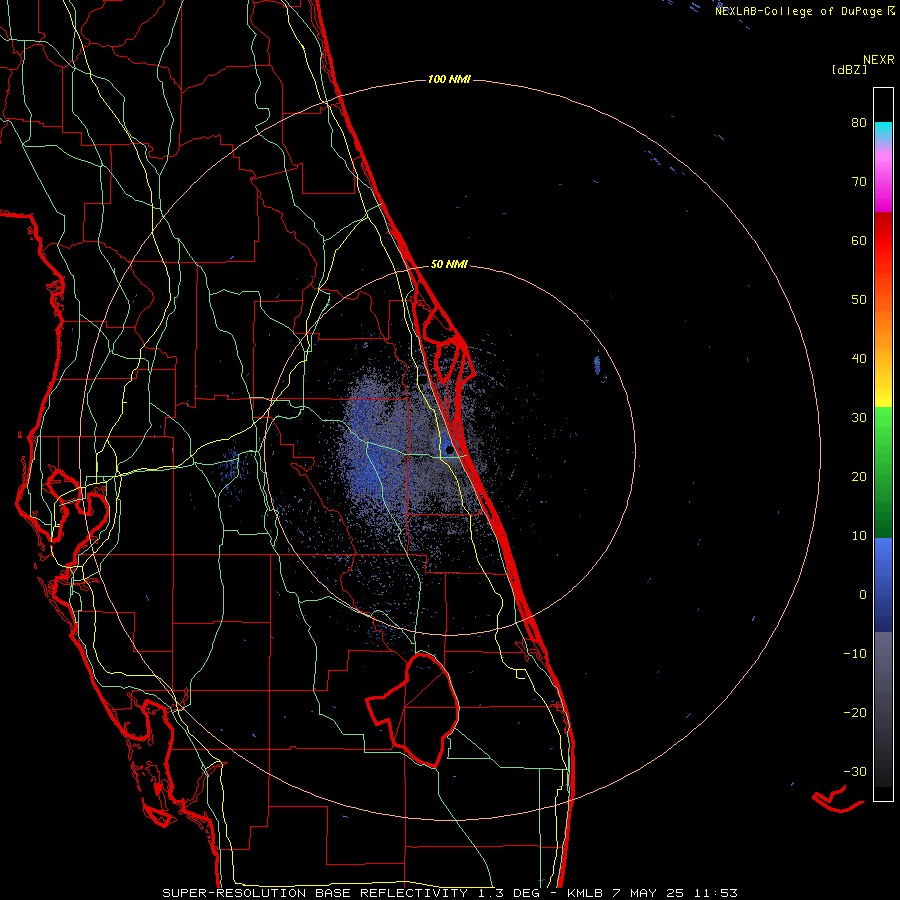The width and height of the screenshot is (900, 900).
Task: Click the 50 value on the dBZ scale
Action: click(859, 300)
